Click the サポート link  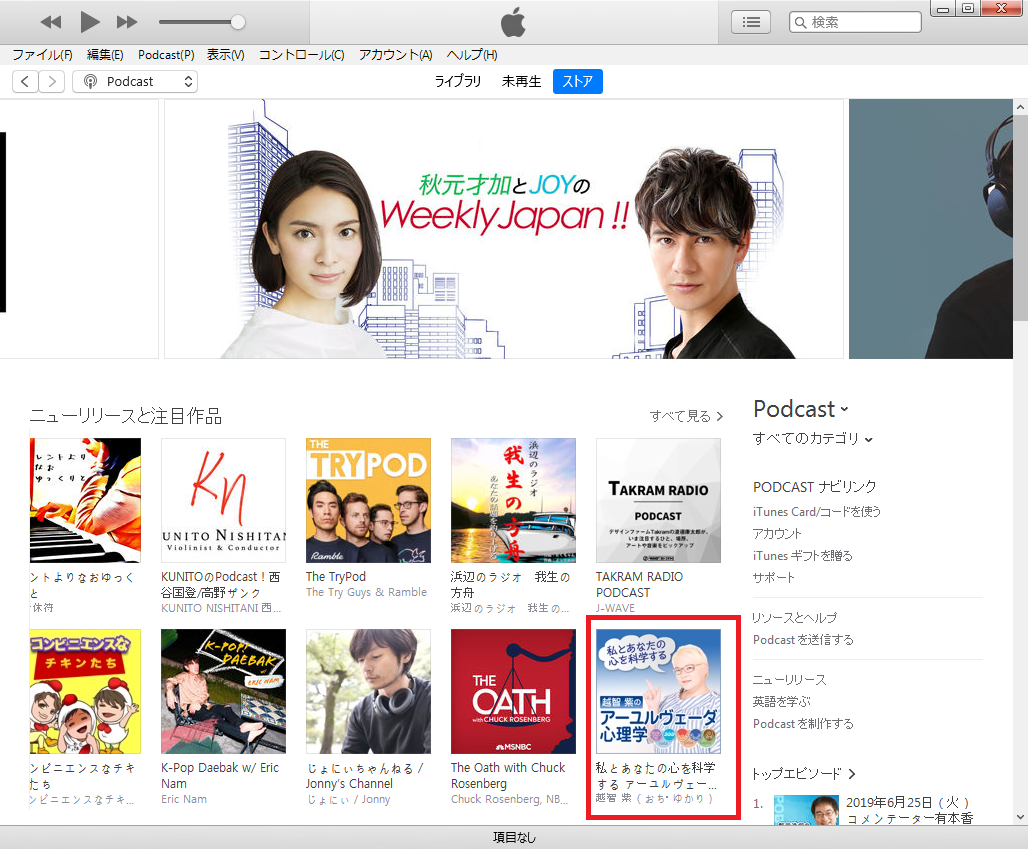[774, 578]
